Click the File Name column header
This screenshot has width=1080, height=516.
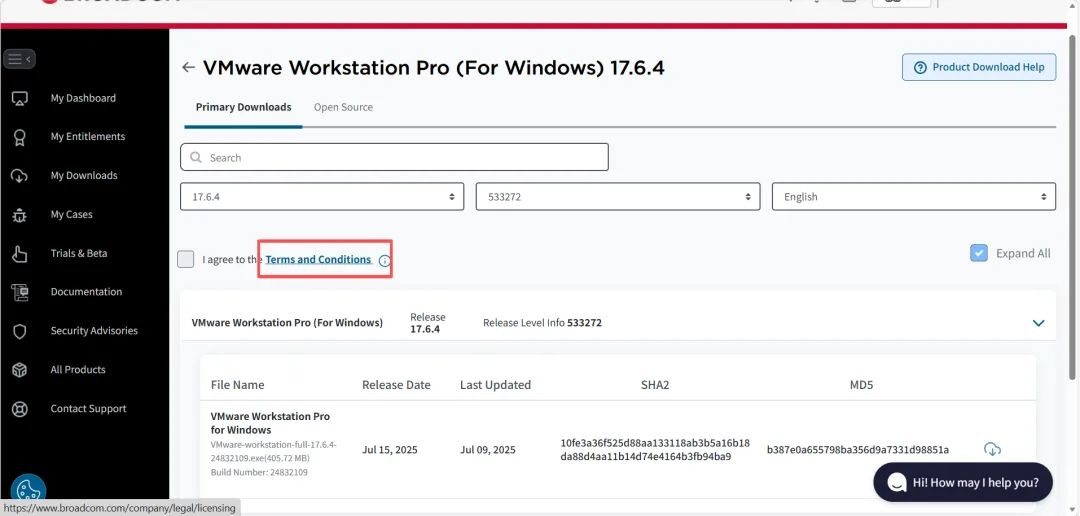coord(238,385)
